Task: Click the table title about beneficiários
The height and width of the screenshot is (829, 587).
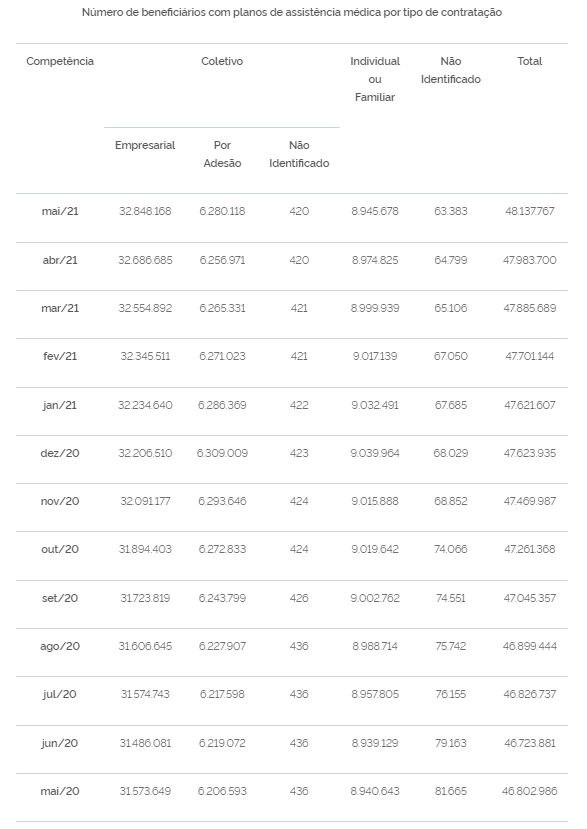Action: point(292,13)
